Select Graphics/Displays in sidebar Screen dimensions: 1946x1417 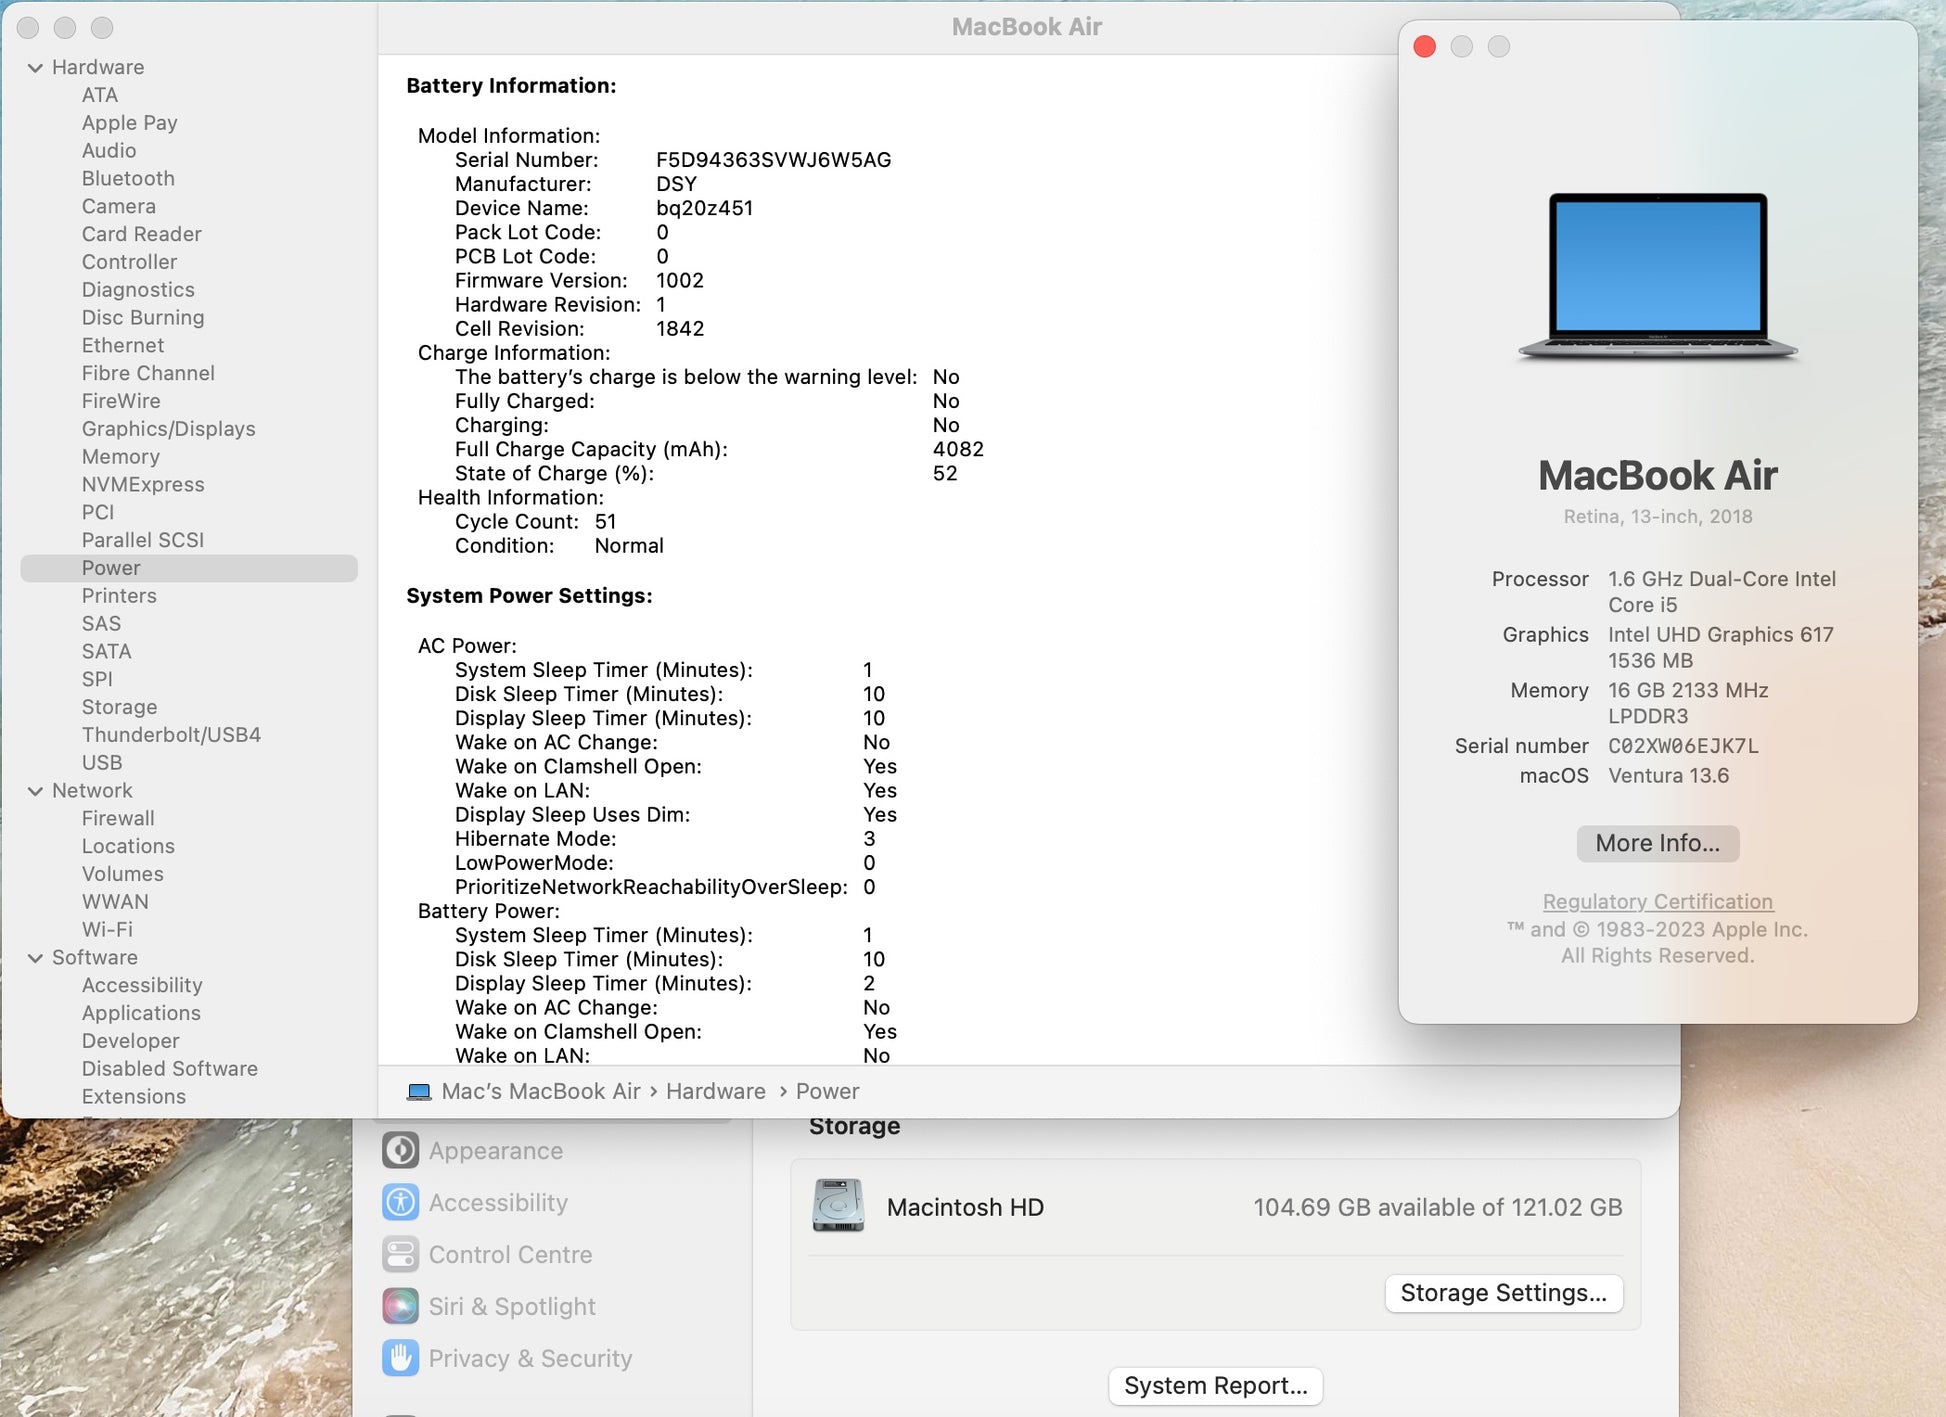pyautogui.click(x=168, y=429)
